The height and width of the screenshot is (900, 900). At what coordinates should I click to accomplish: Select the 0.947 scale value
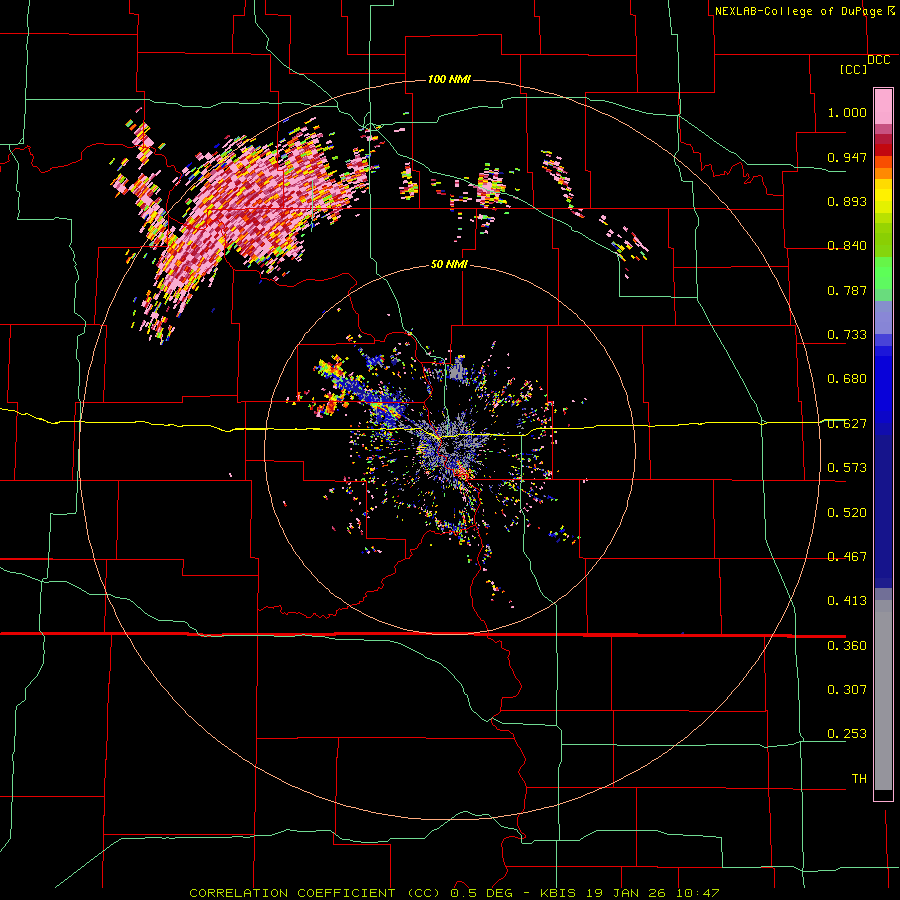(847, 157)
